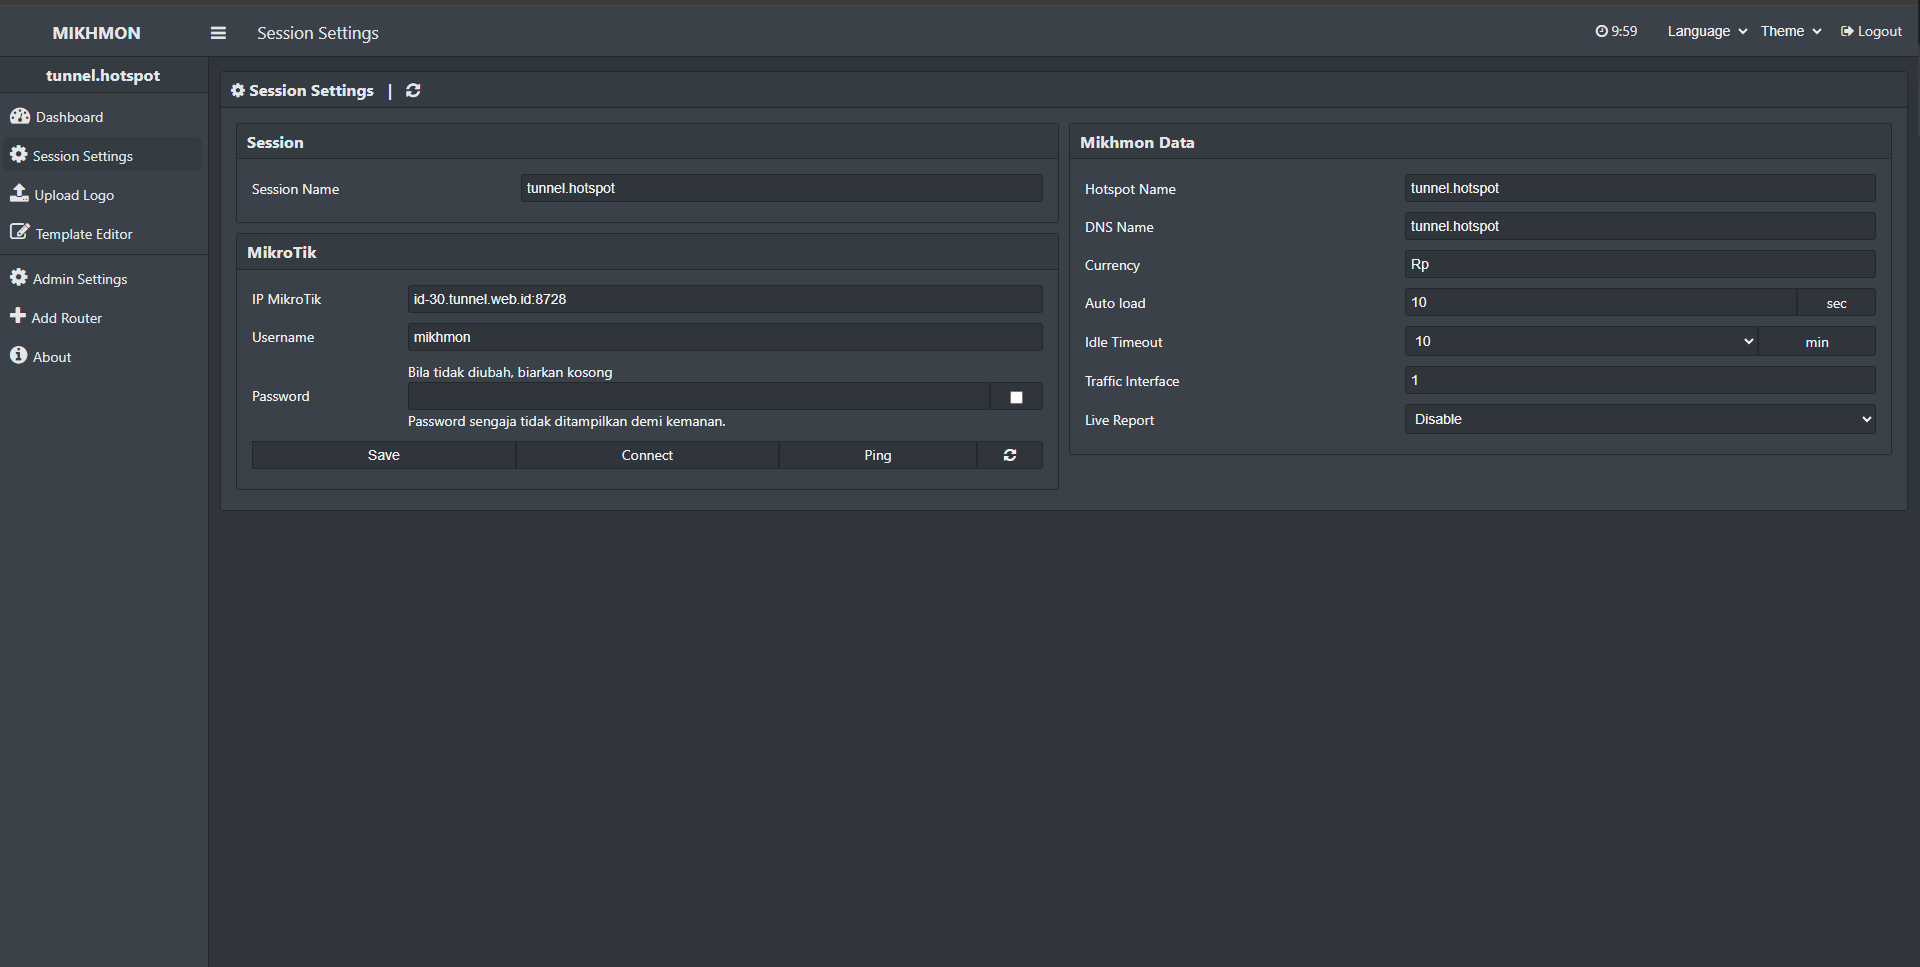1920x967 pixels.
Task: Expand the Live Report dropdown
Action: (x=1639, y=420)
